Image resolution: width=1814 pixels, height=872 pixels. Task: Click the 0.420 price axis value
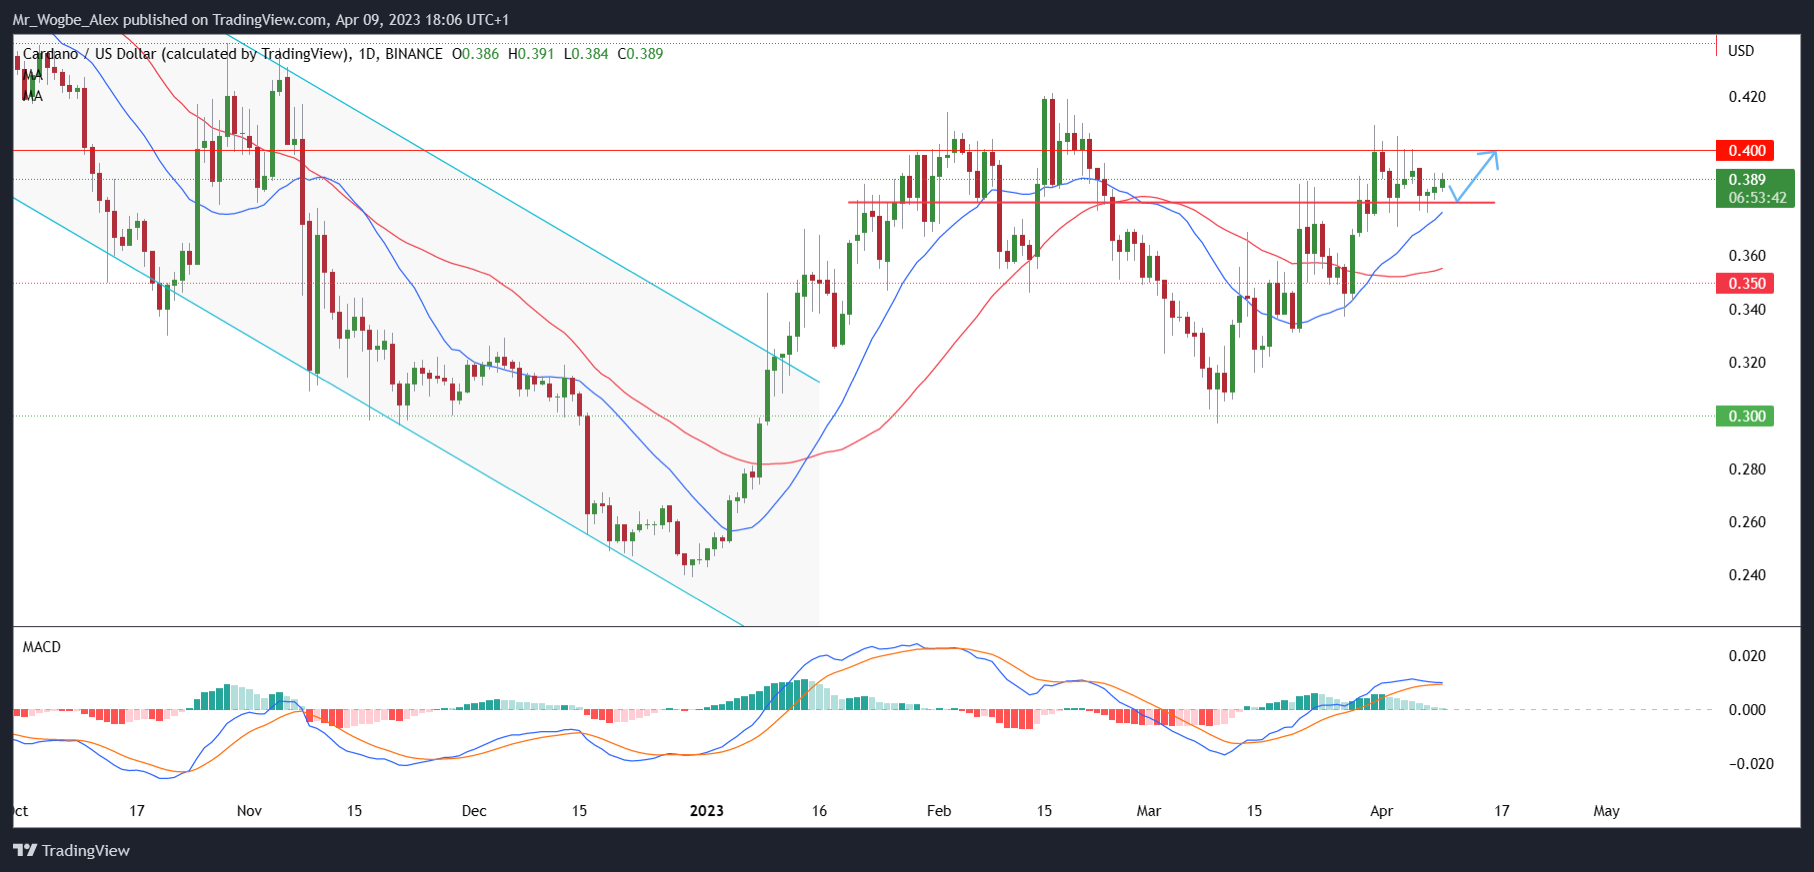1747,97
